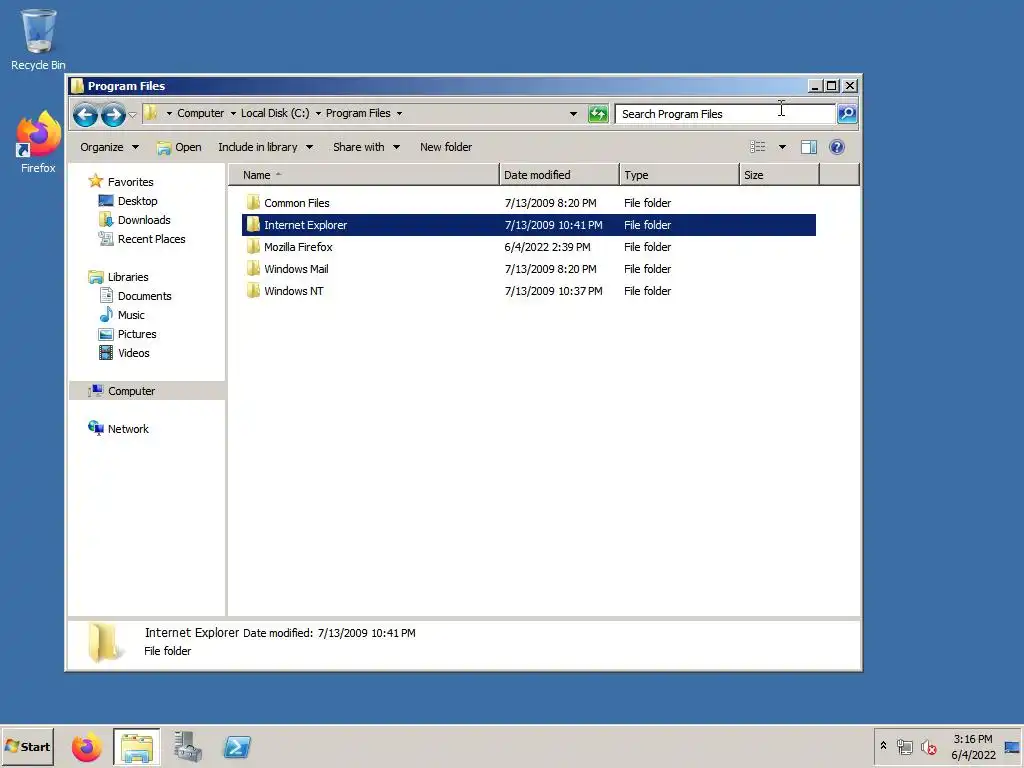Open Downloads in Favorites
This screenshot has height=768, width=1024.
[x=144, y=220]
